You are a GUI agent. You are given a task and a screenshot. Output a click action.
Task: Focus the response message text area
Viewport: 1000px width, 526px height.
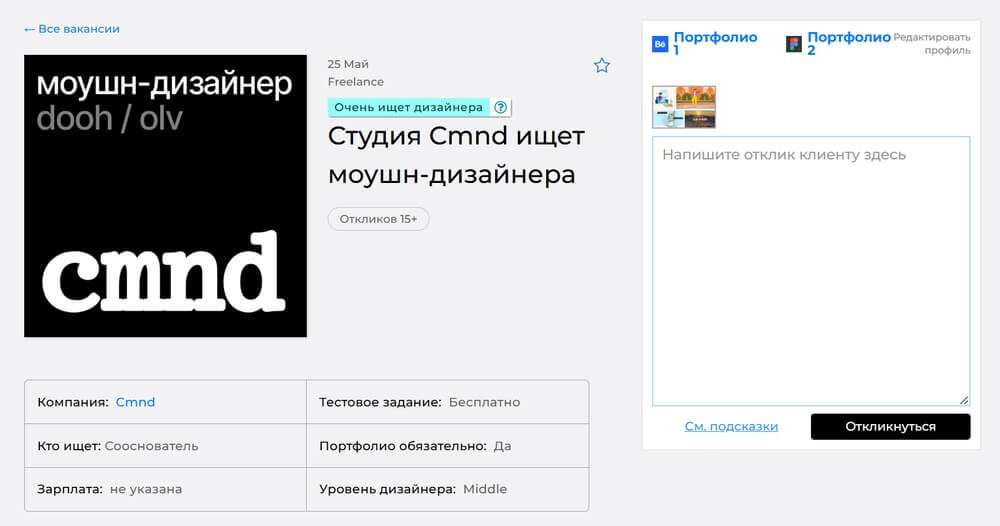click(811, 271)
